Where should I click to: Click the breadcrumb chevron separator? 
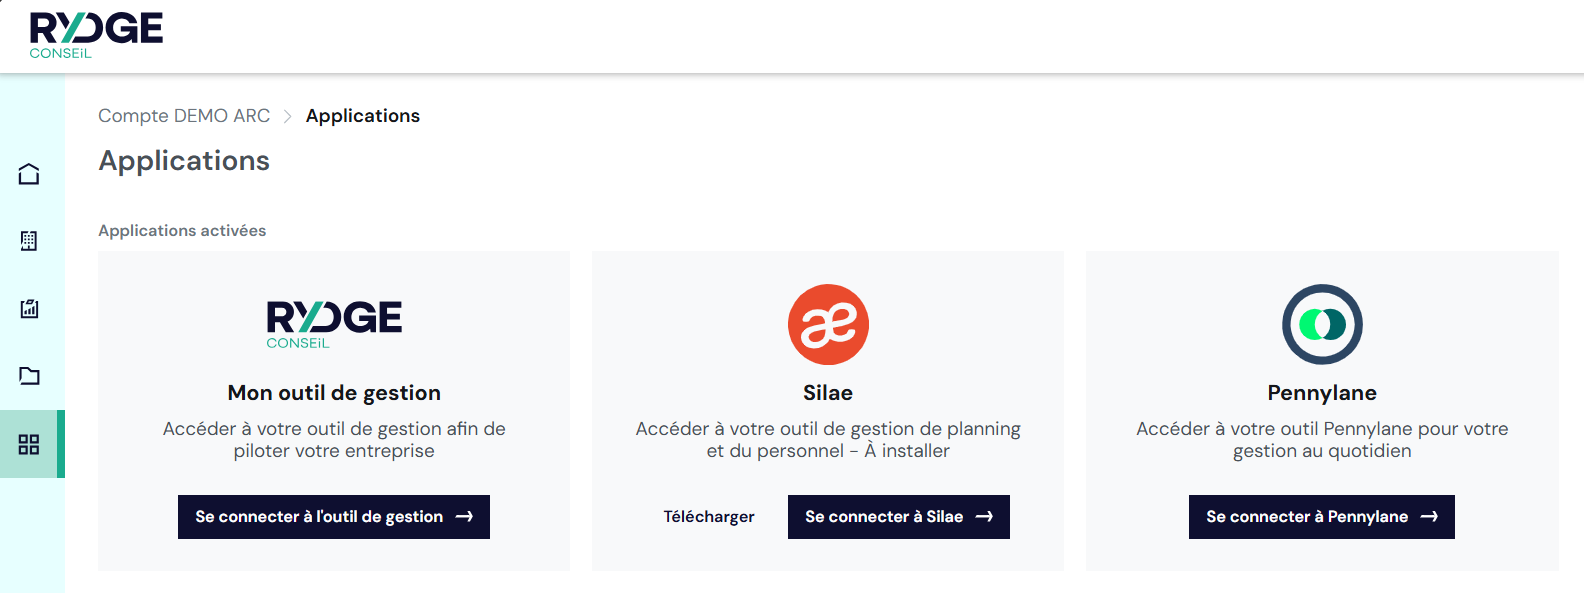click(288, 117)
